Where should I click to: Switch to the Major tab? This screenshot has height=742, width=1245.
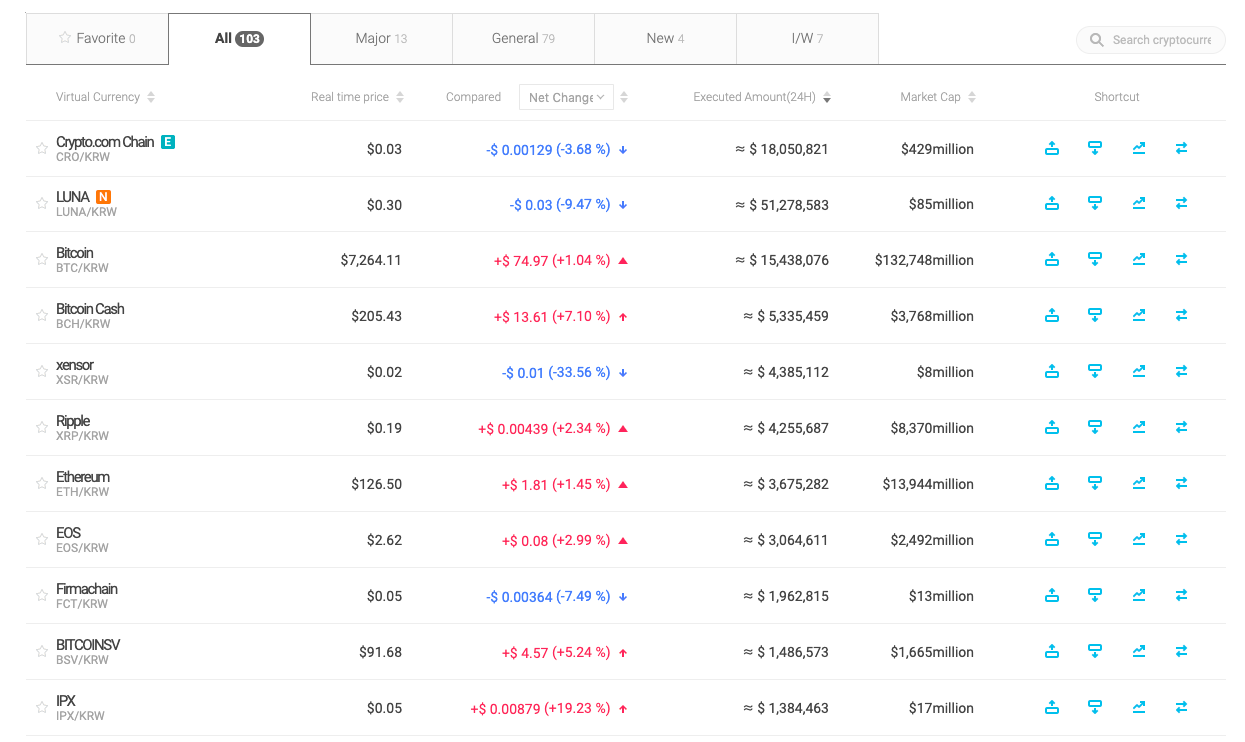pyautogui.click(x=381, y=39)
